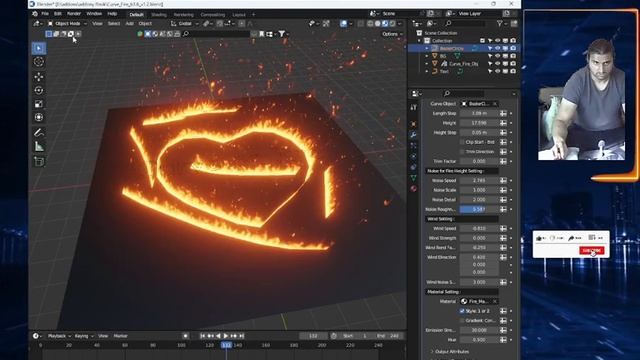Expand the Curve_Fire_Obj tree row
Screen dimensions: 640x360
coord(427,64)
